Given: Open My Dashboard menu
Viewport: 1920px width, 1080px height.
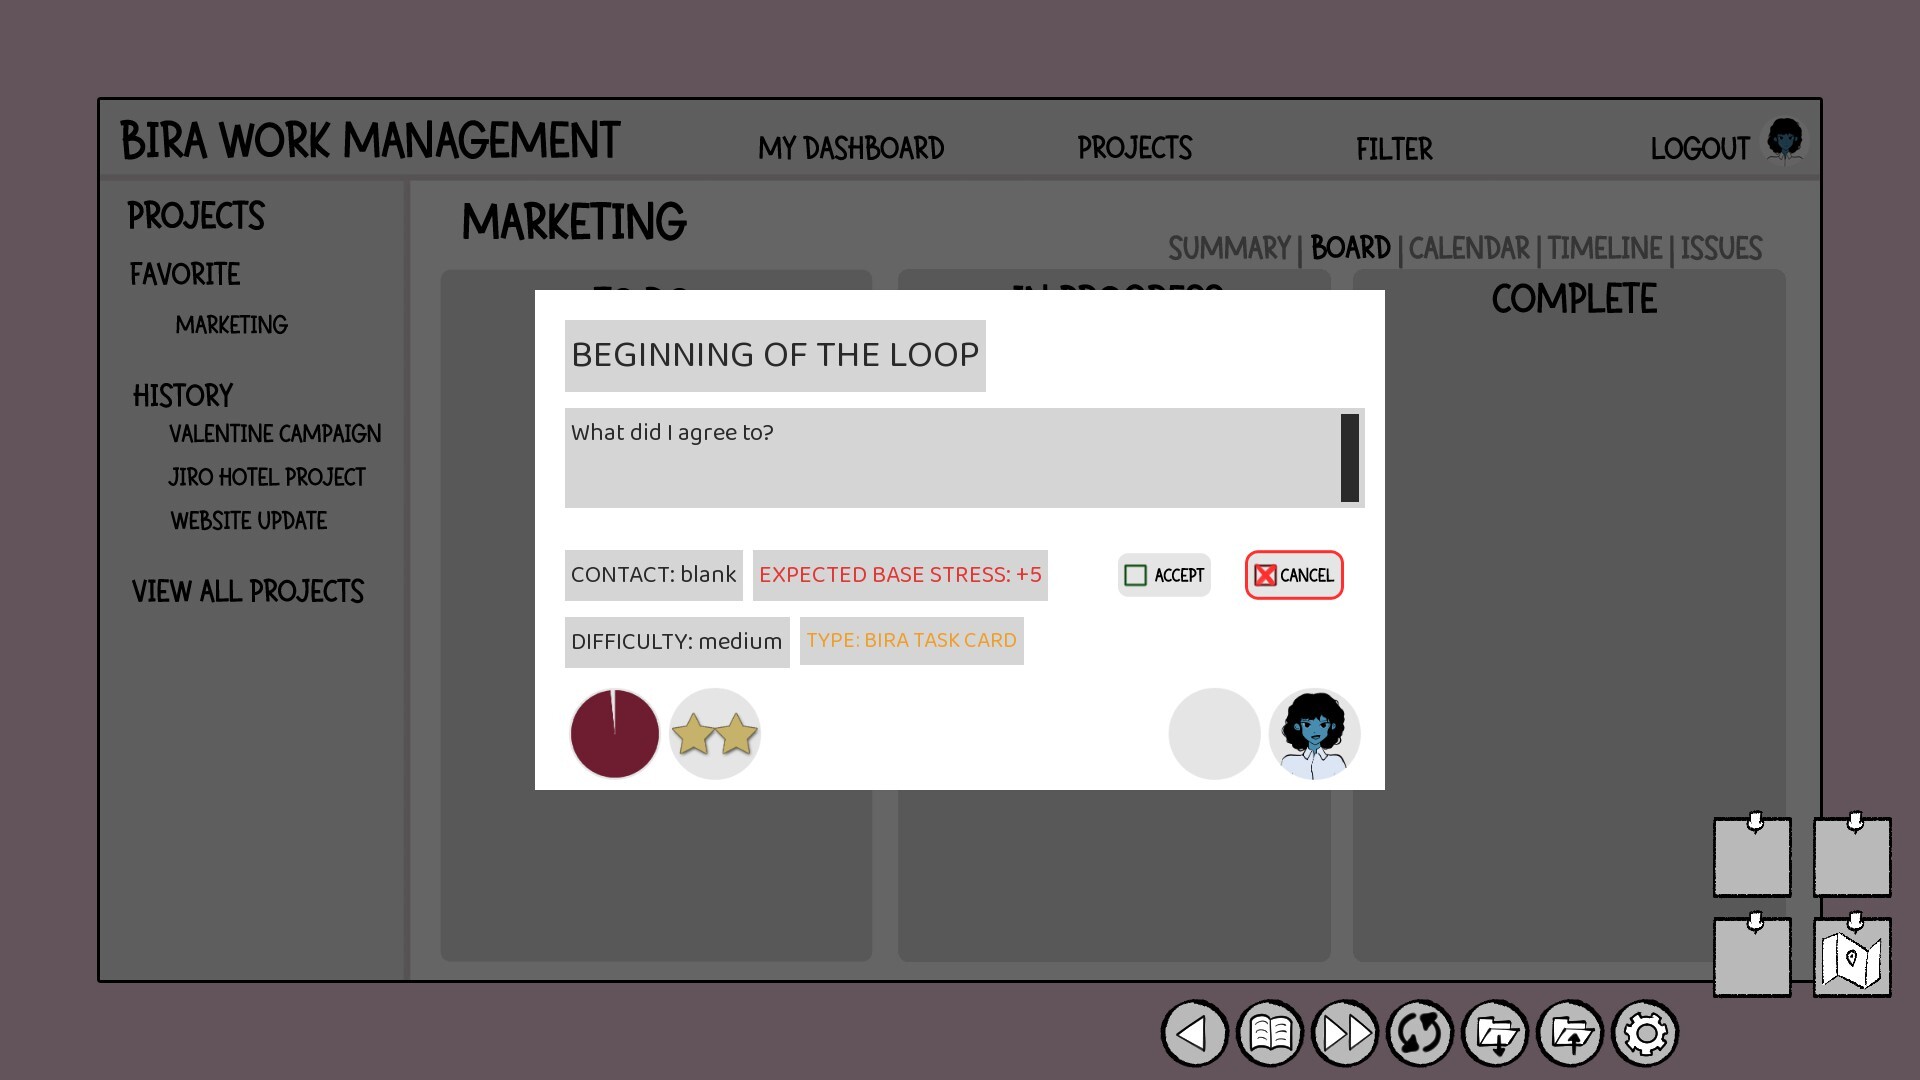Looking at the screenshot, I should [x=851, y=148].
